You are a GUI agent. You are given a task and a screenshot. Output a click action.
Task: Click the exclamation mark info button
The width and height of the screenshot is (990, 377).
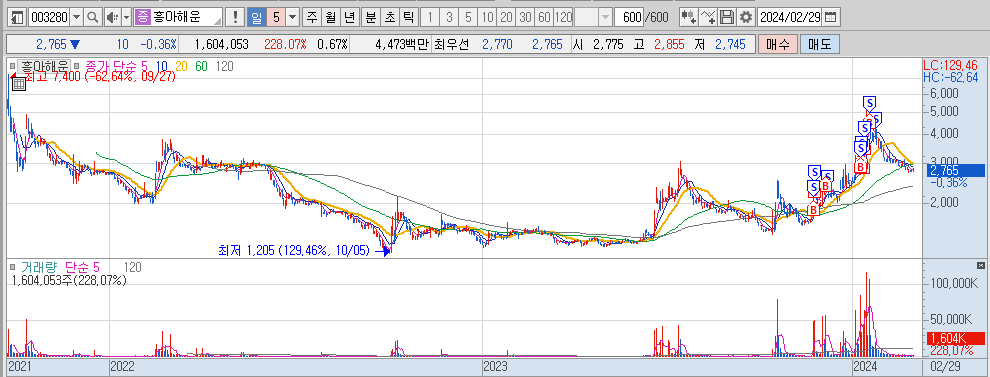[236, 17]
